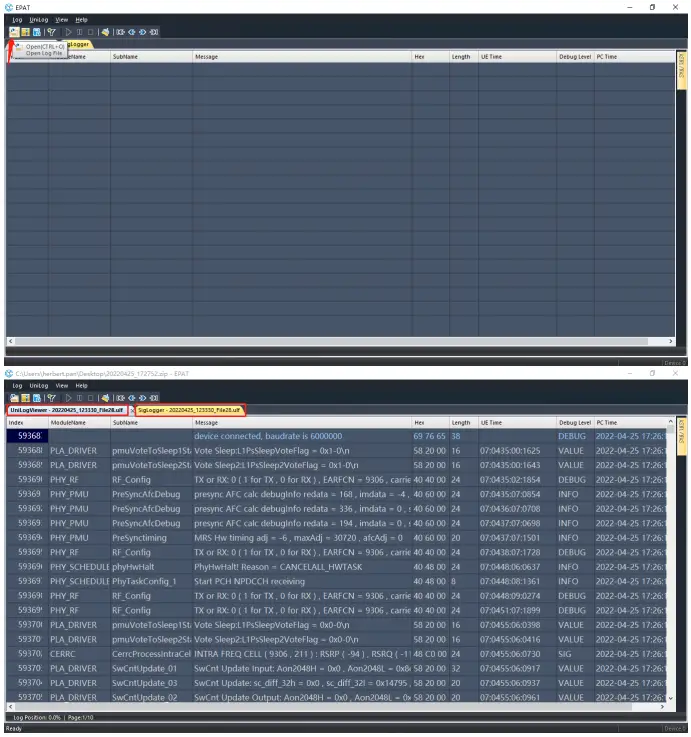
Task: Click SubName column header in top window
Action: (x=151, y=57)
